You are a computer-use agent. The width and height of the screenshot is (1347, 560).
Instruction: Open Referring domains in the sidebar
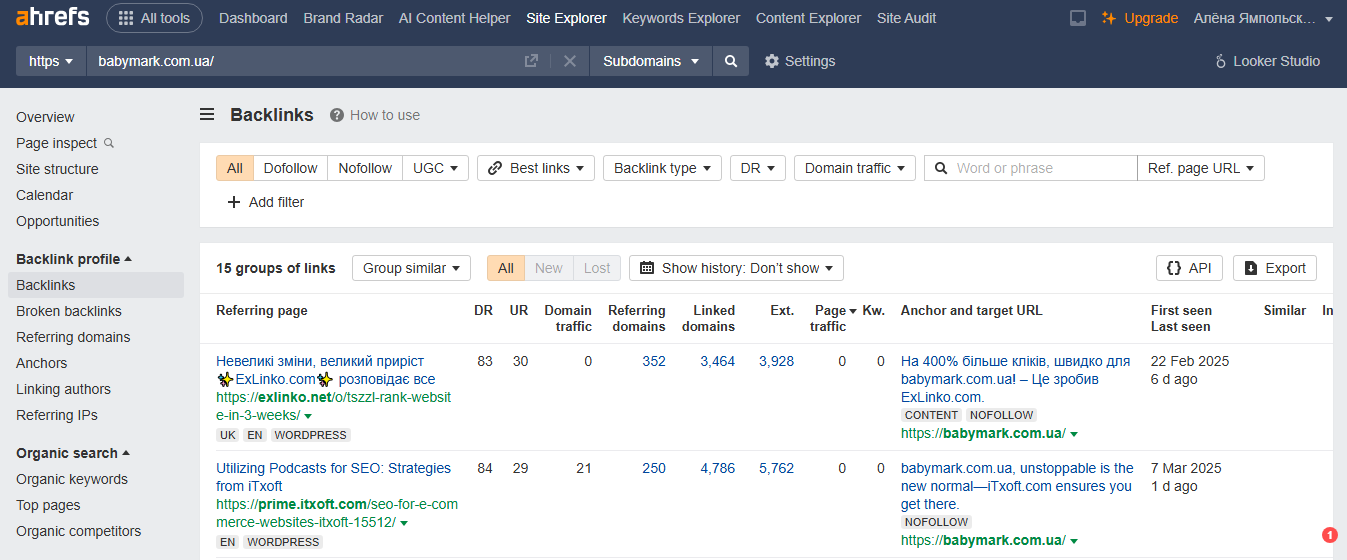coord(73,337)
